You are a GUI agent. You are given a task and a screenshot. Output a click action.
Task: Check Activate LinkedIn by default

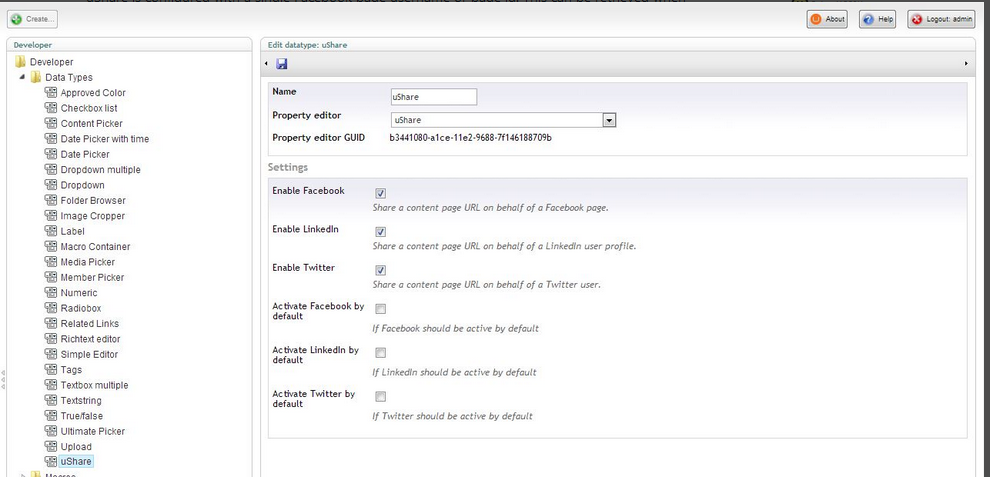click(381, 353)
